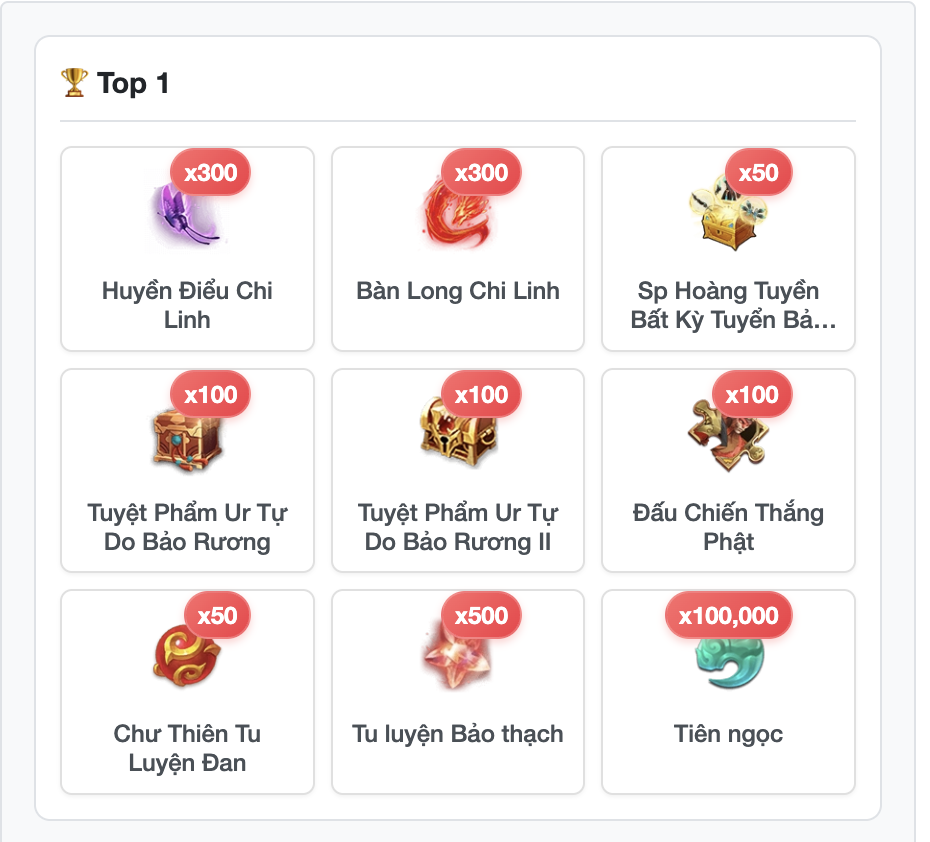Click the Top 1 heading text
This screenshot has width=930, height=842.
click(x=133, y=83)
